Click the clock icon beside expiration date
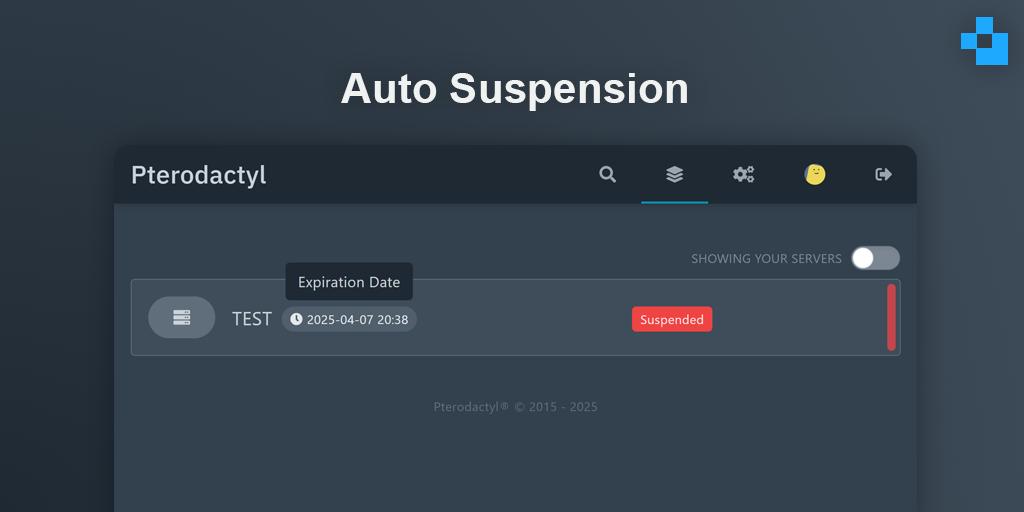The height and width of the screenshot is (512, 1024). pos(296,319)
